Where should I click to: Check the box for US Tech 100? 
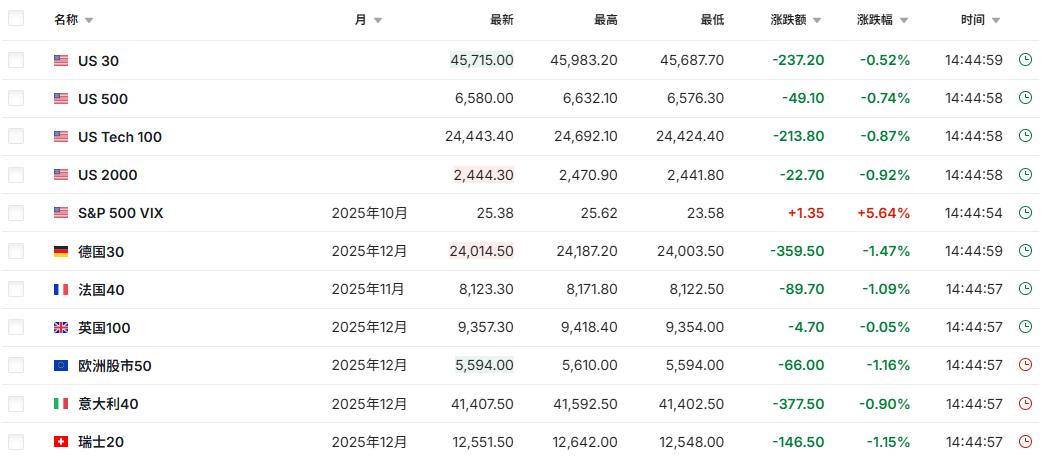coord(16,137)
